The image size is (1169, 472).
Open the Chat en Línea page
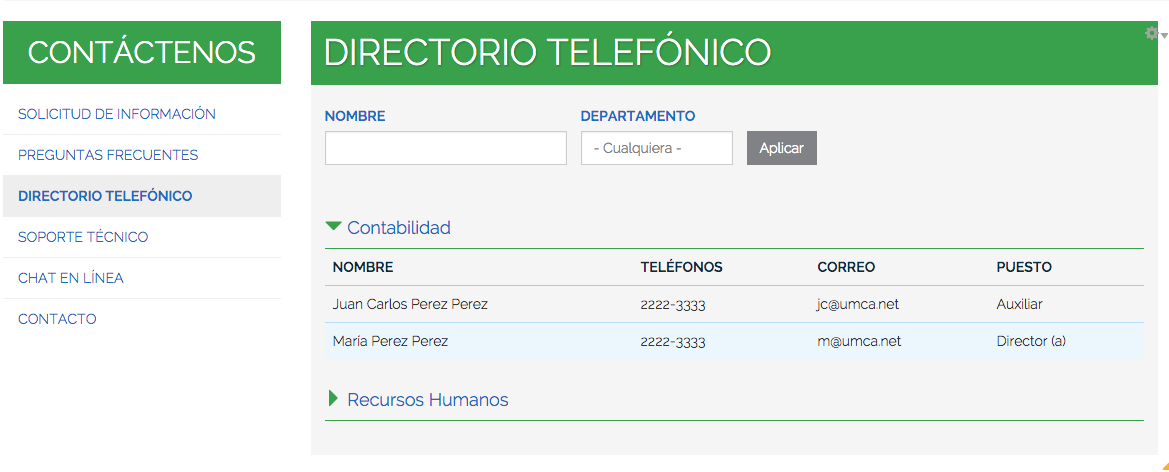pos(71,278)
